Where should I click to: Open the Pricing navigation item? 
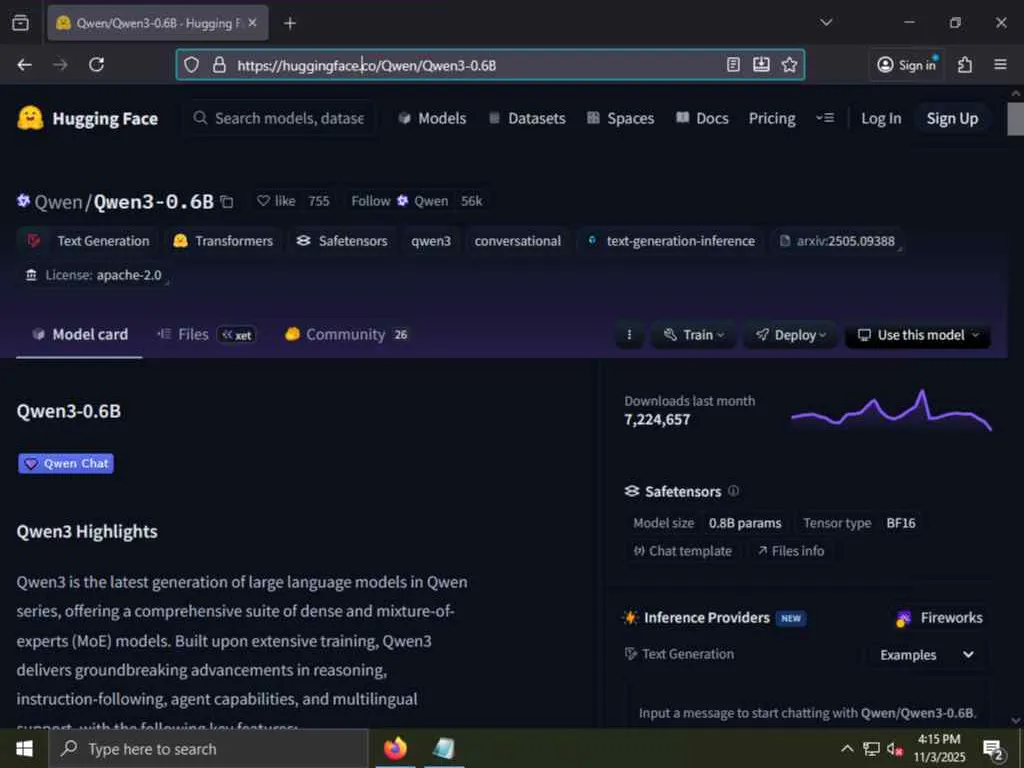coord(772,118)
